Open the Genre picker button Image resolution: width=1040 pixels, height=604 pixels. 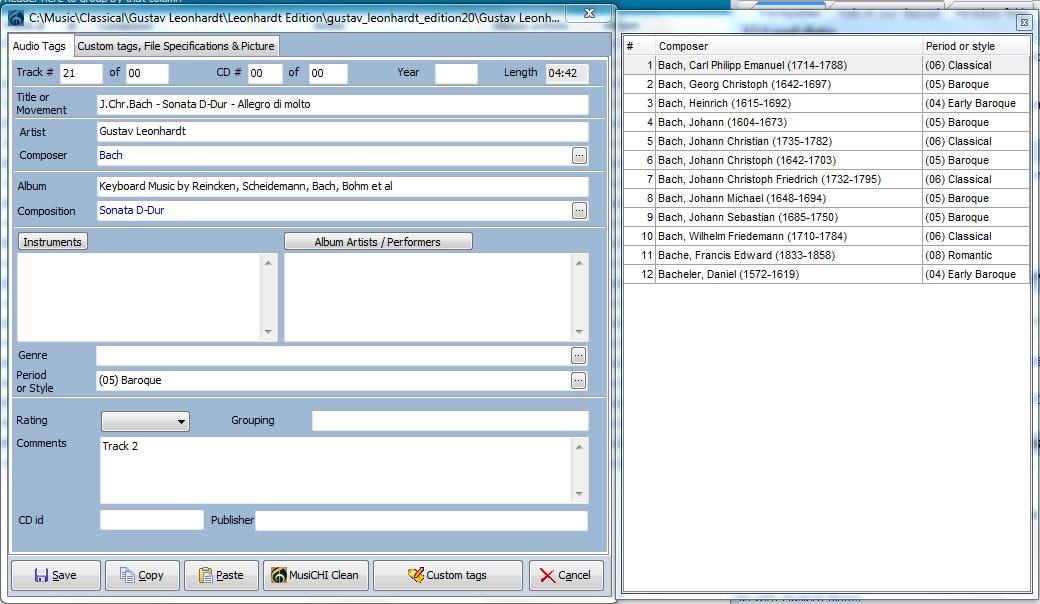pyautogui.click(x=579, y=355)
